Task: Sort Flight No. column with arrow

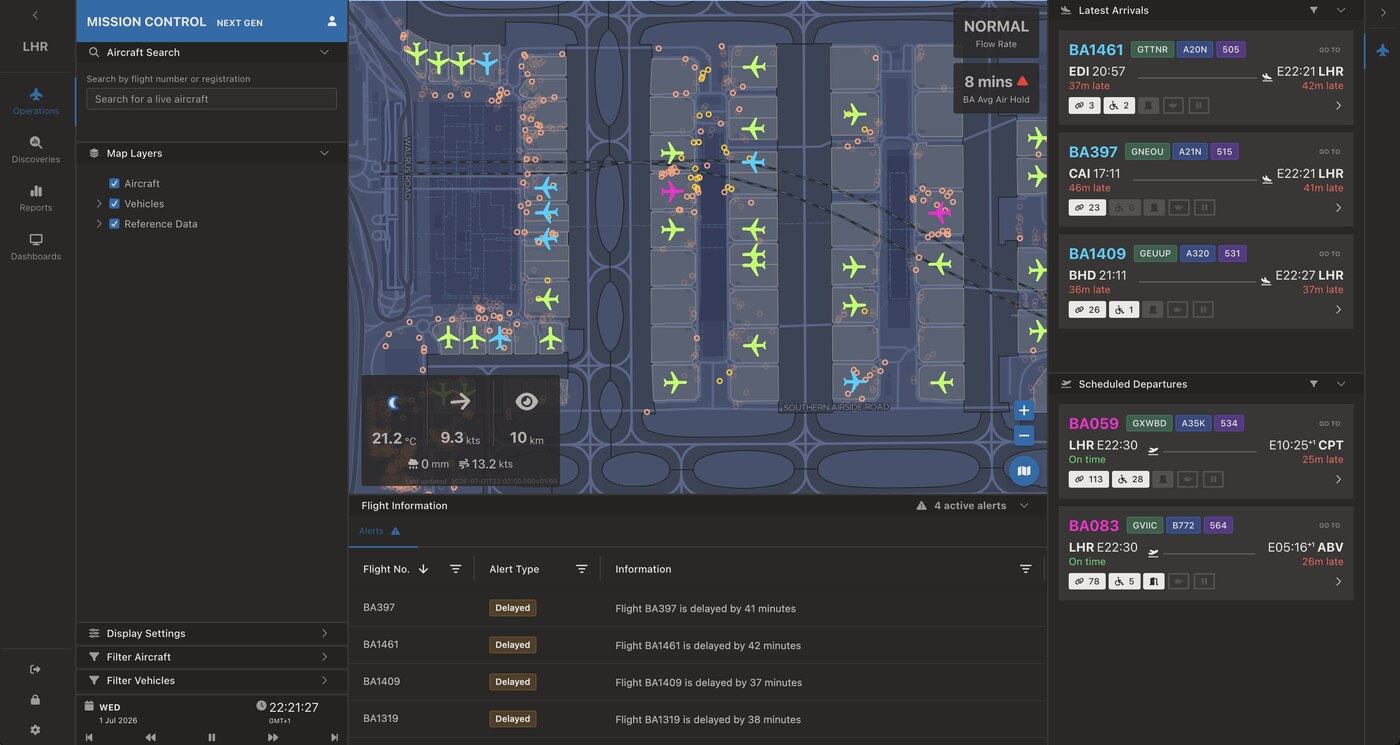Action: point(423,569)
